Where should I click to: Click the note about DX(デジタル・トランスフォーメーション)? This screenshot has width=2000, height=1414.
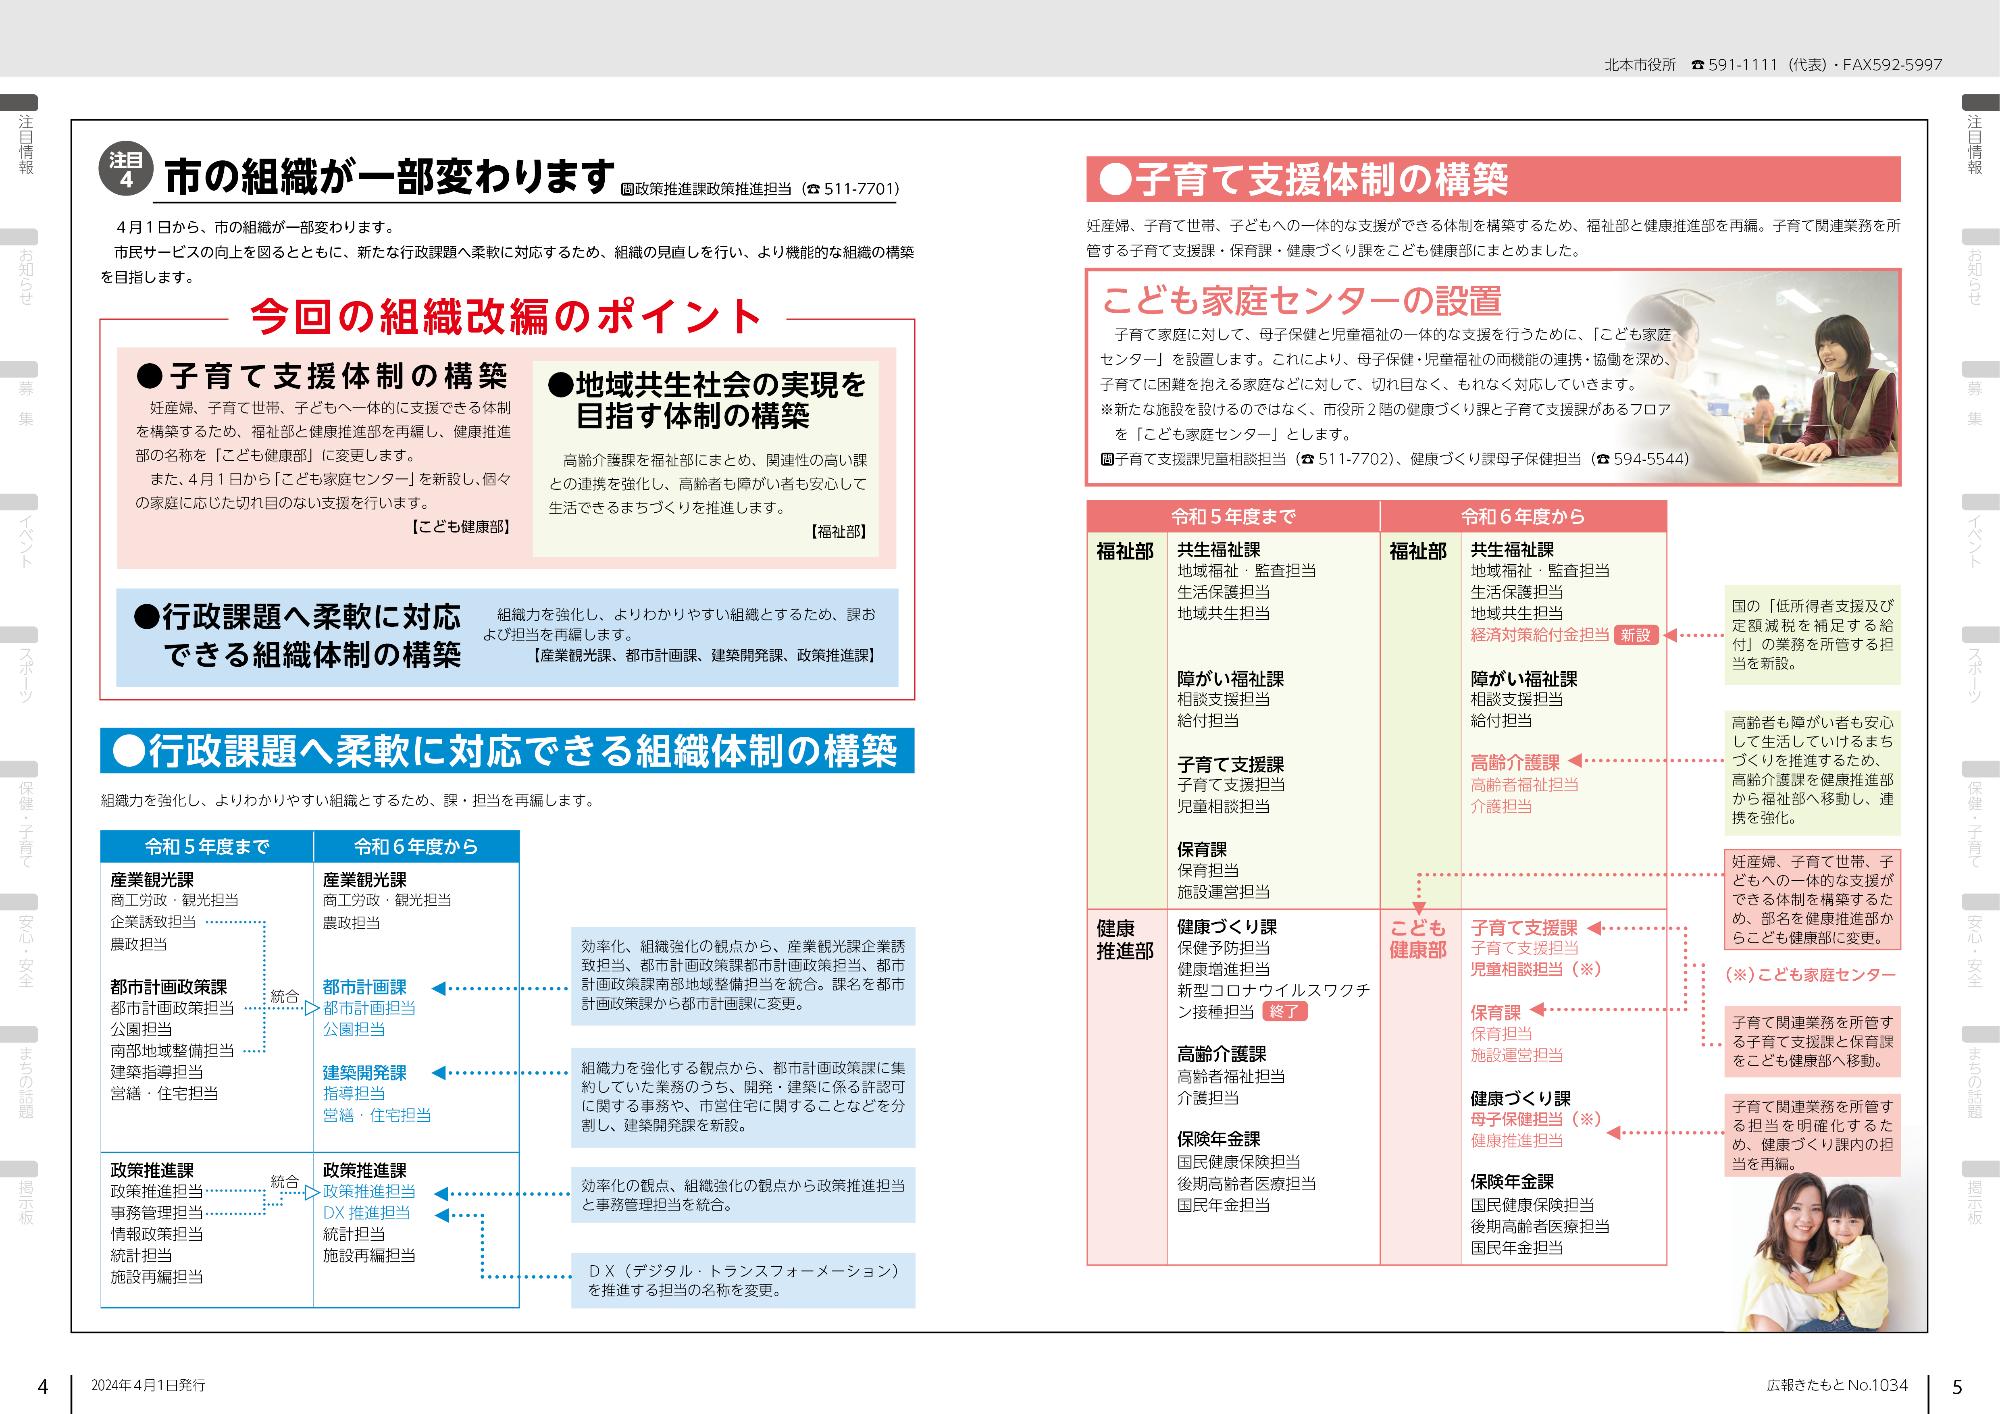(x=743, y=1280)
